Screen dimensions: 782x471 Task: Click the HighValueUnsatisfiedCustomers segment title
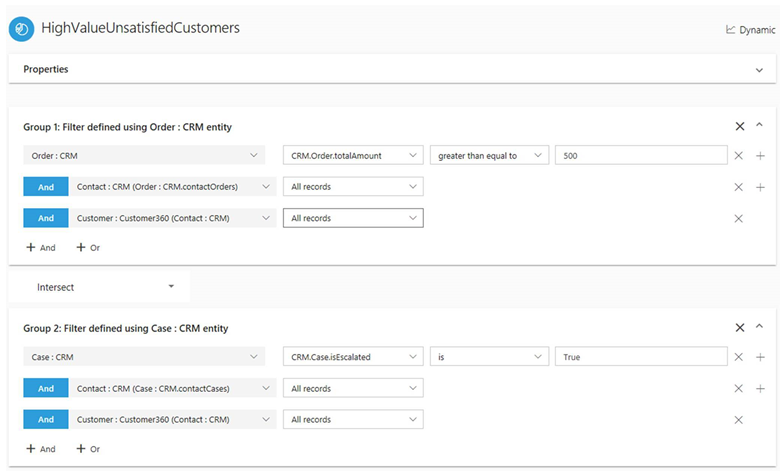(x=140, y=28)
